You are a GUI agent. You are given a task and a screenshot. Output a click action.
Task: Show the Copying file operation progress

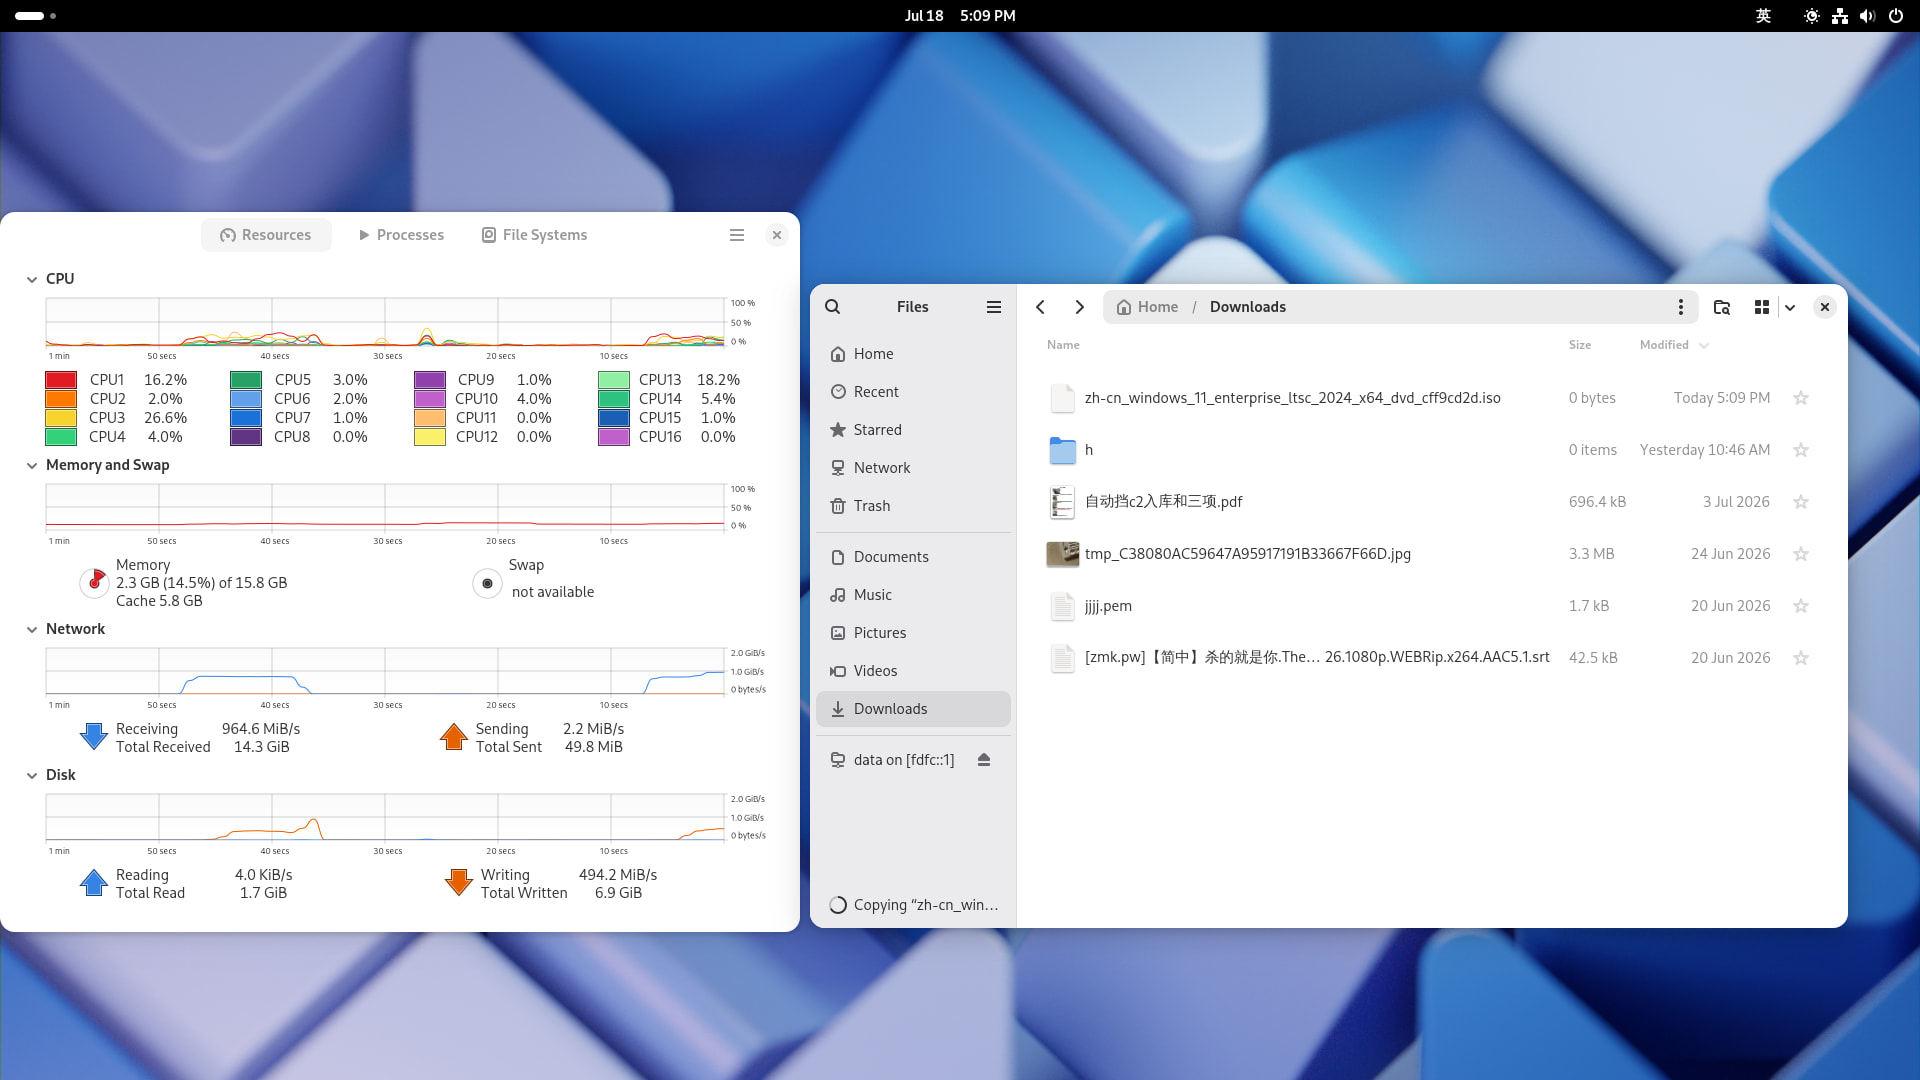tap(913, 905)
